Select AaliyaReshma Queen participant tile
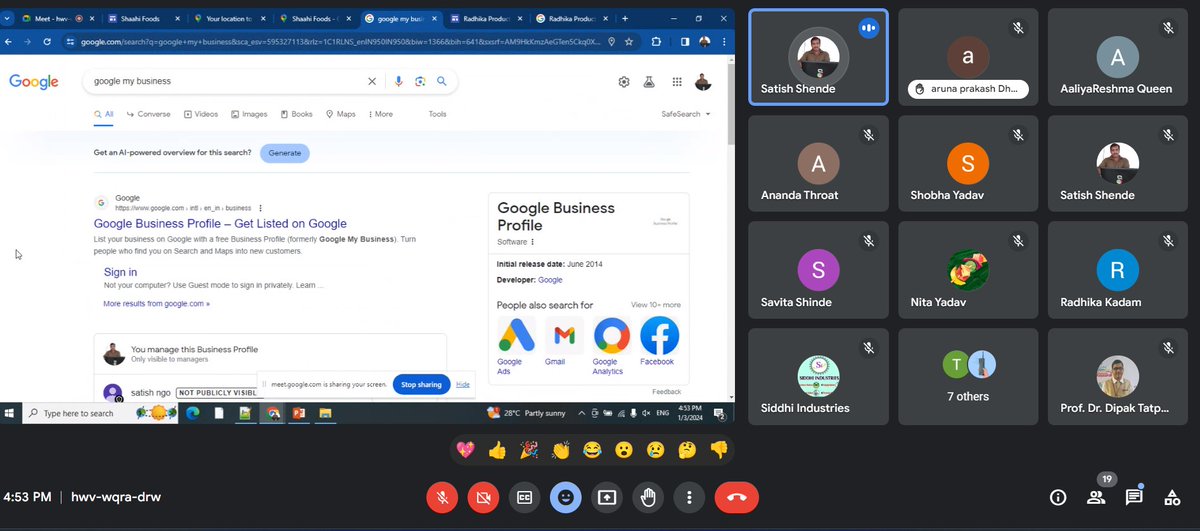The image size is (1200, 531). coord(1117,57)
